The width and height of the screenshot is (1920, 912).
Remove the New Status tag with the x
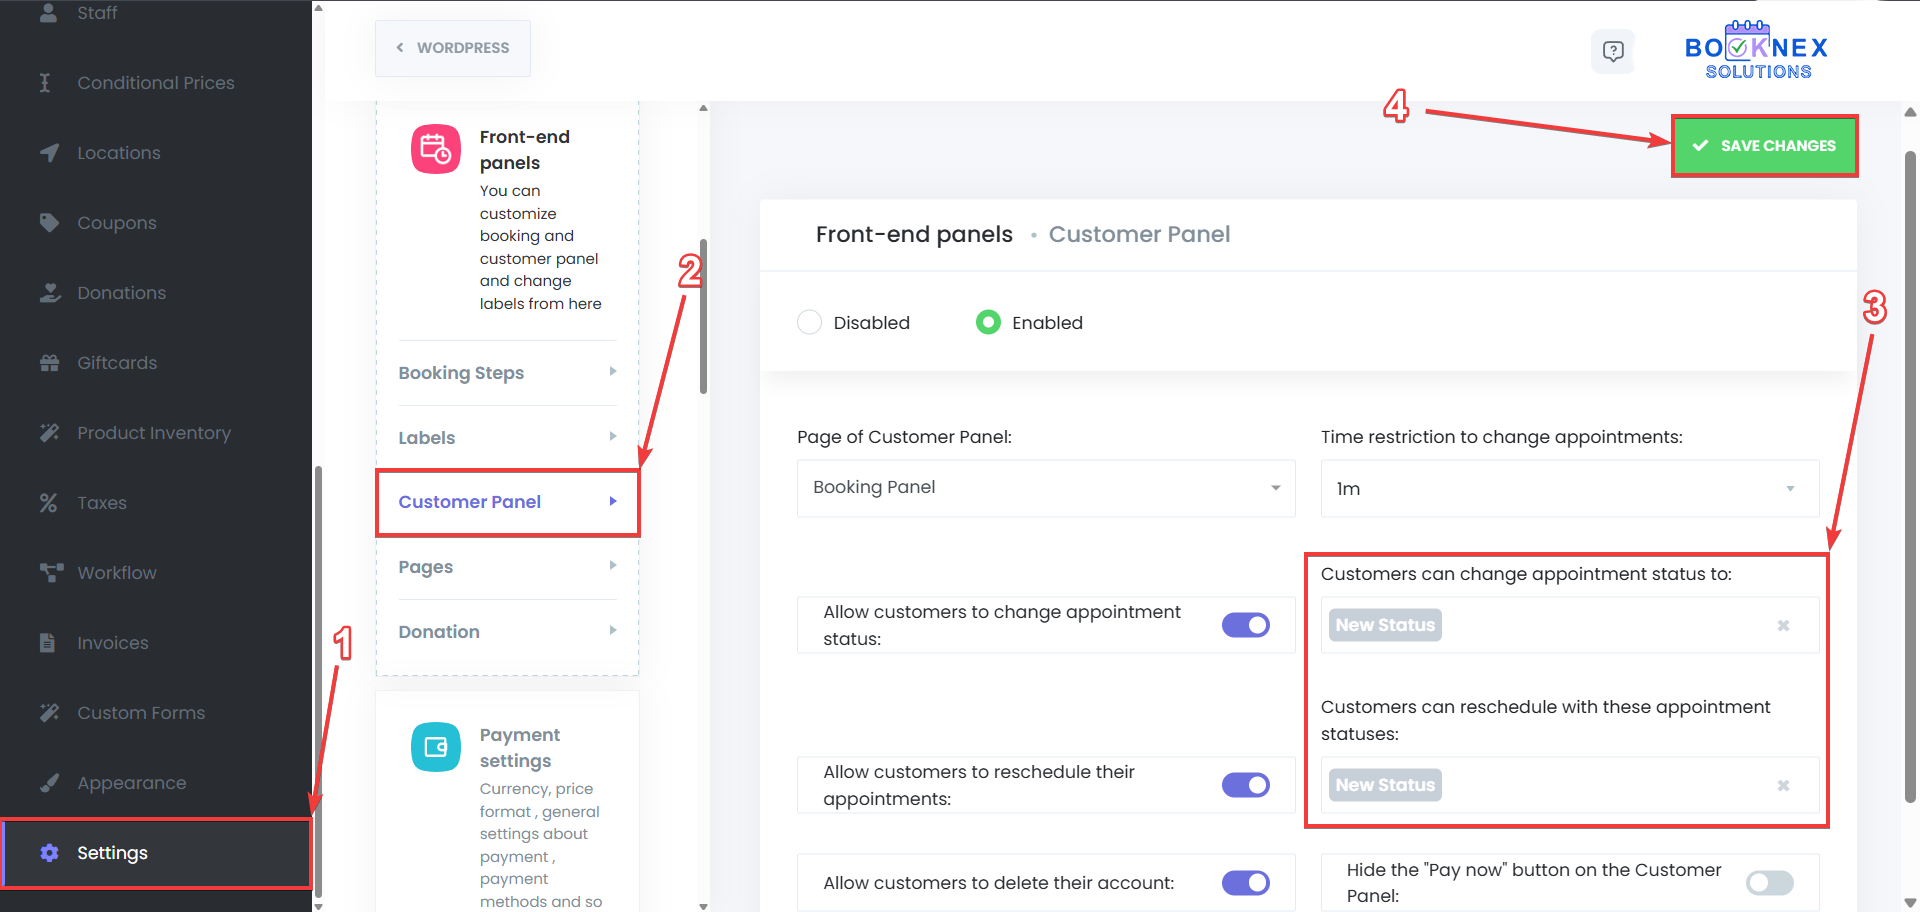click(1783, 625)
